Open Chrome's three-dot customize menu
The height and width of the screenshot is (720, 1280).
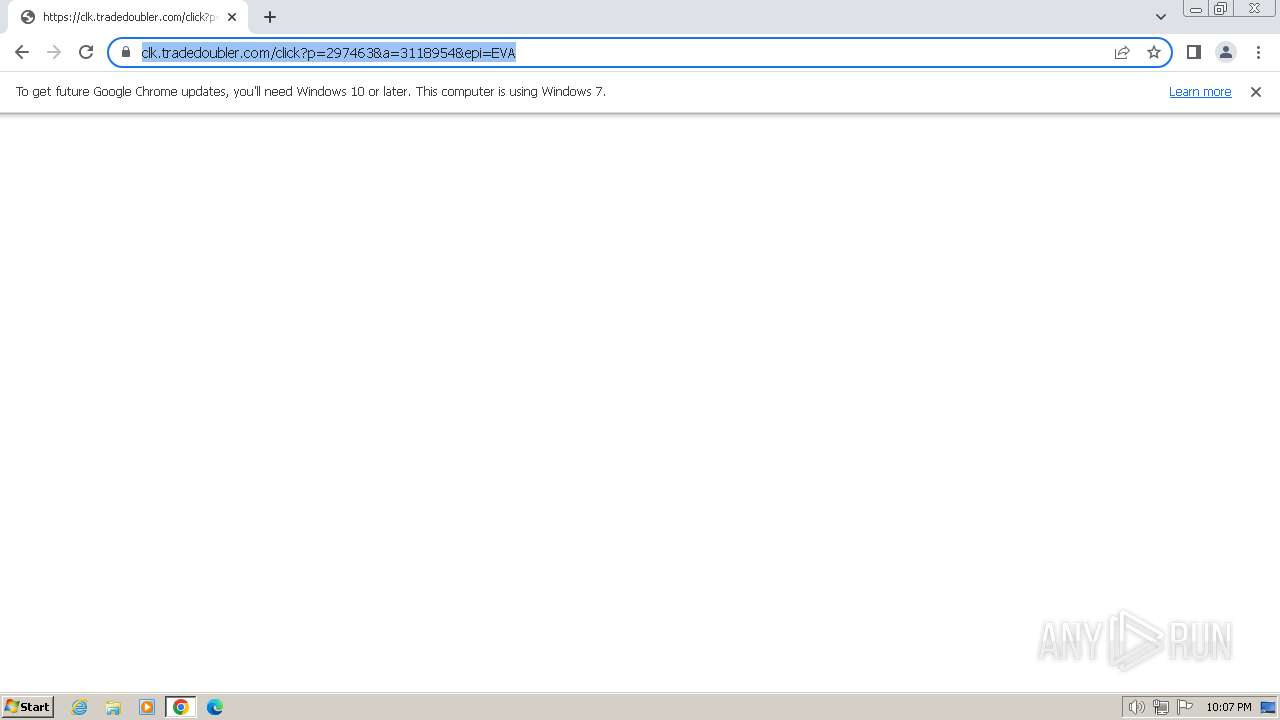1258,52
